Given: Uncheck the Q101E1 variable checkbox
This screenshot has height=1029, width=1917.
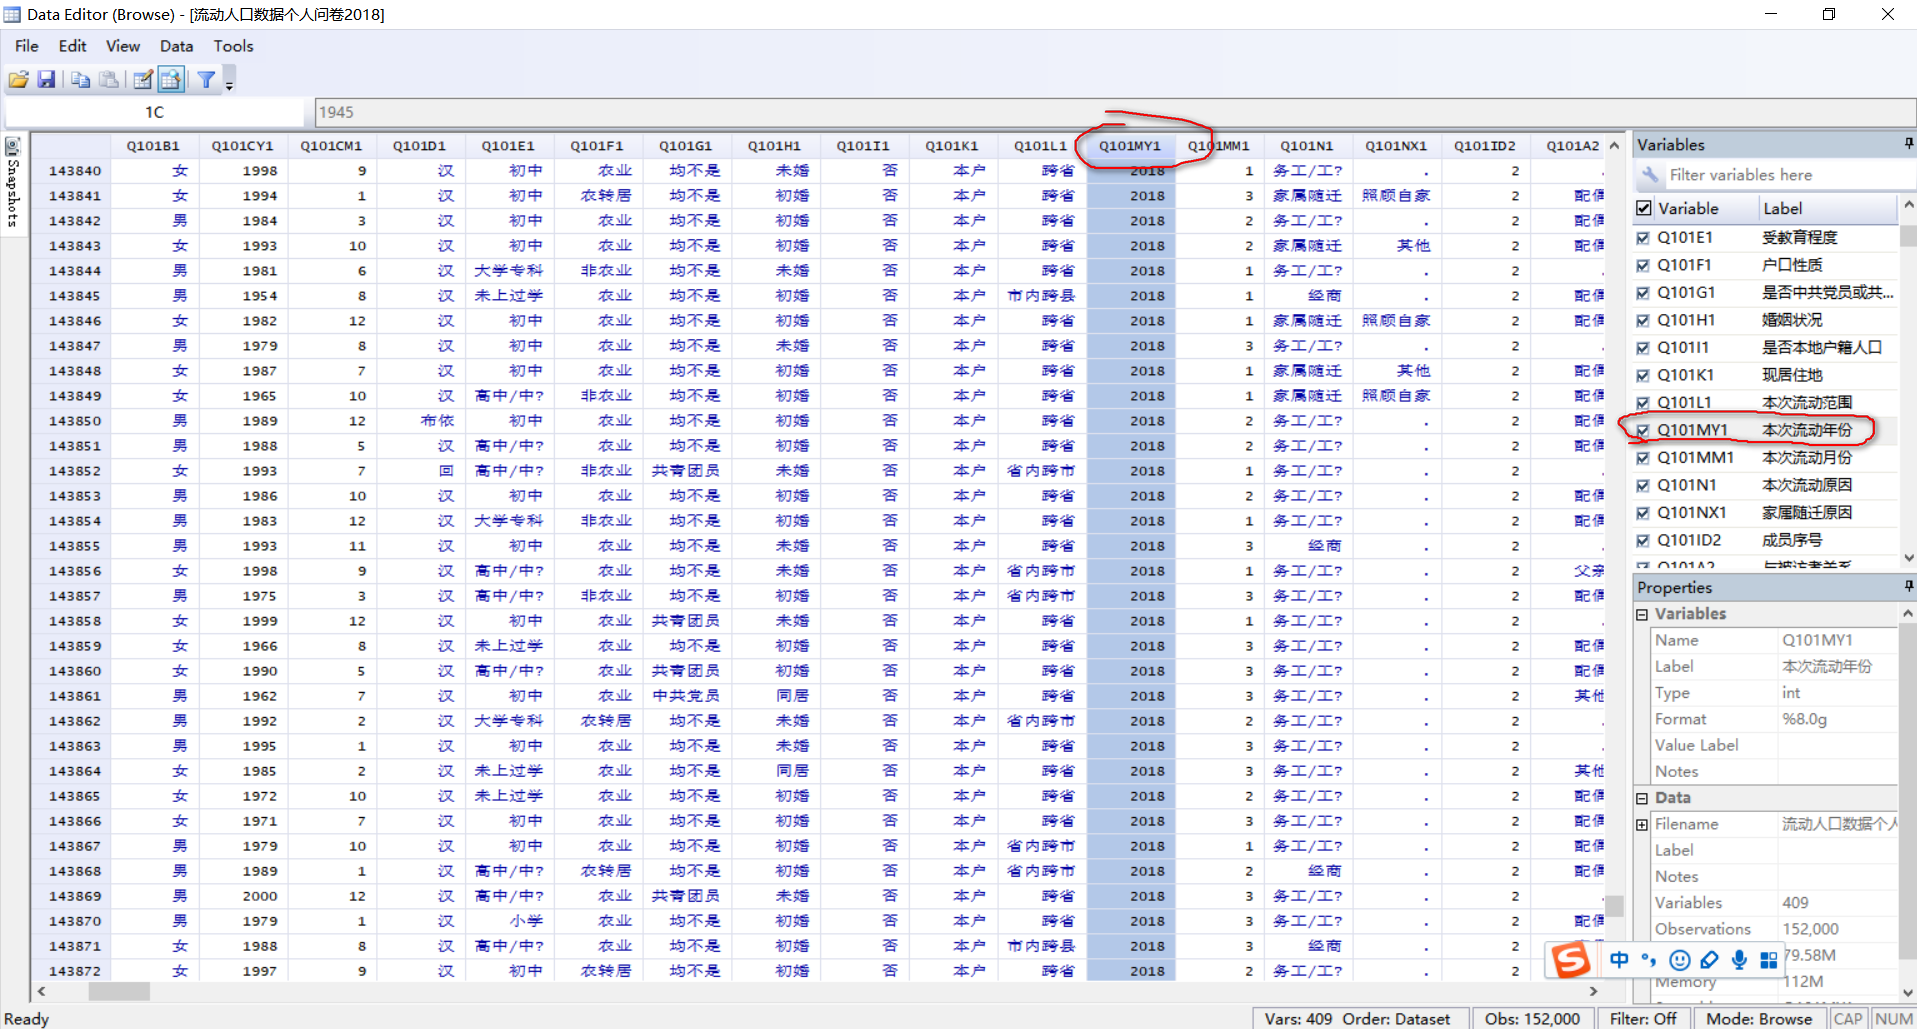Looking at the screenshot, I should click(1643, 238).
